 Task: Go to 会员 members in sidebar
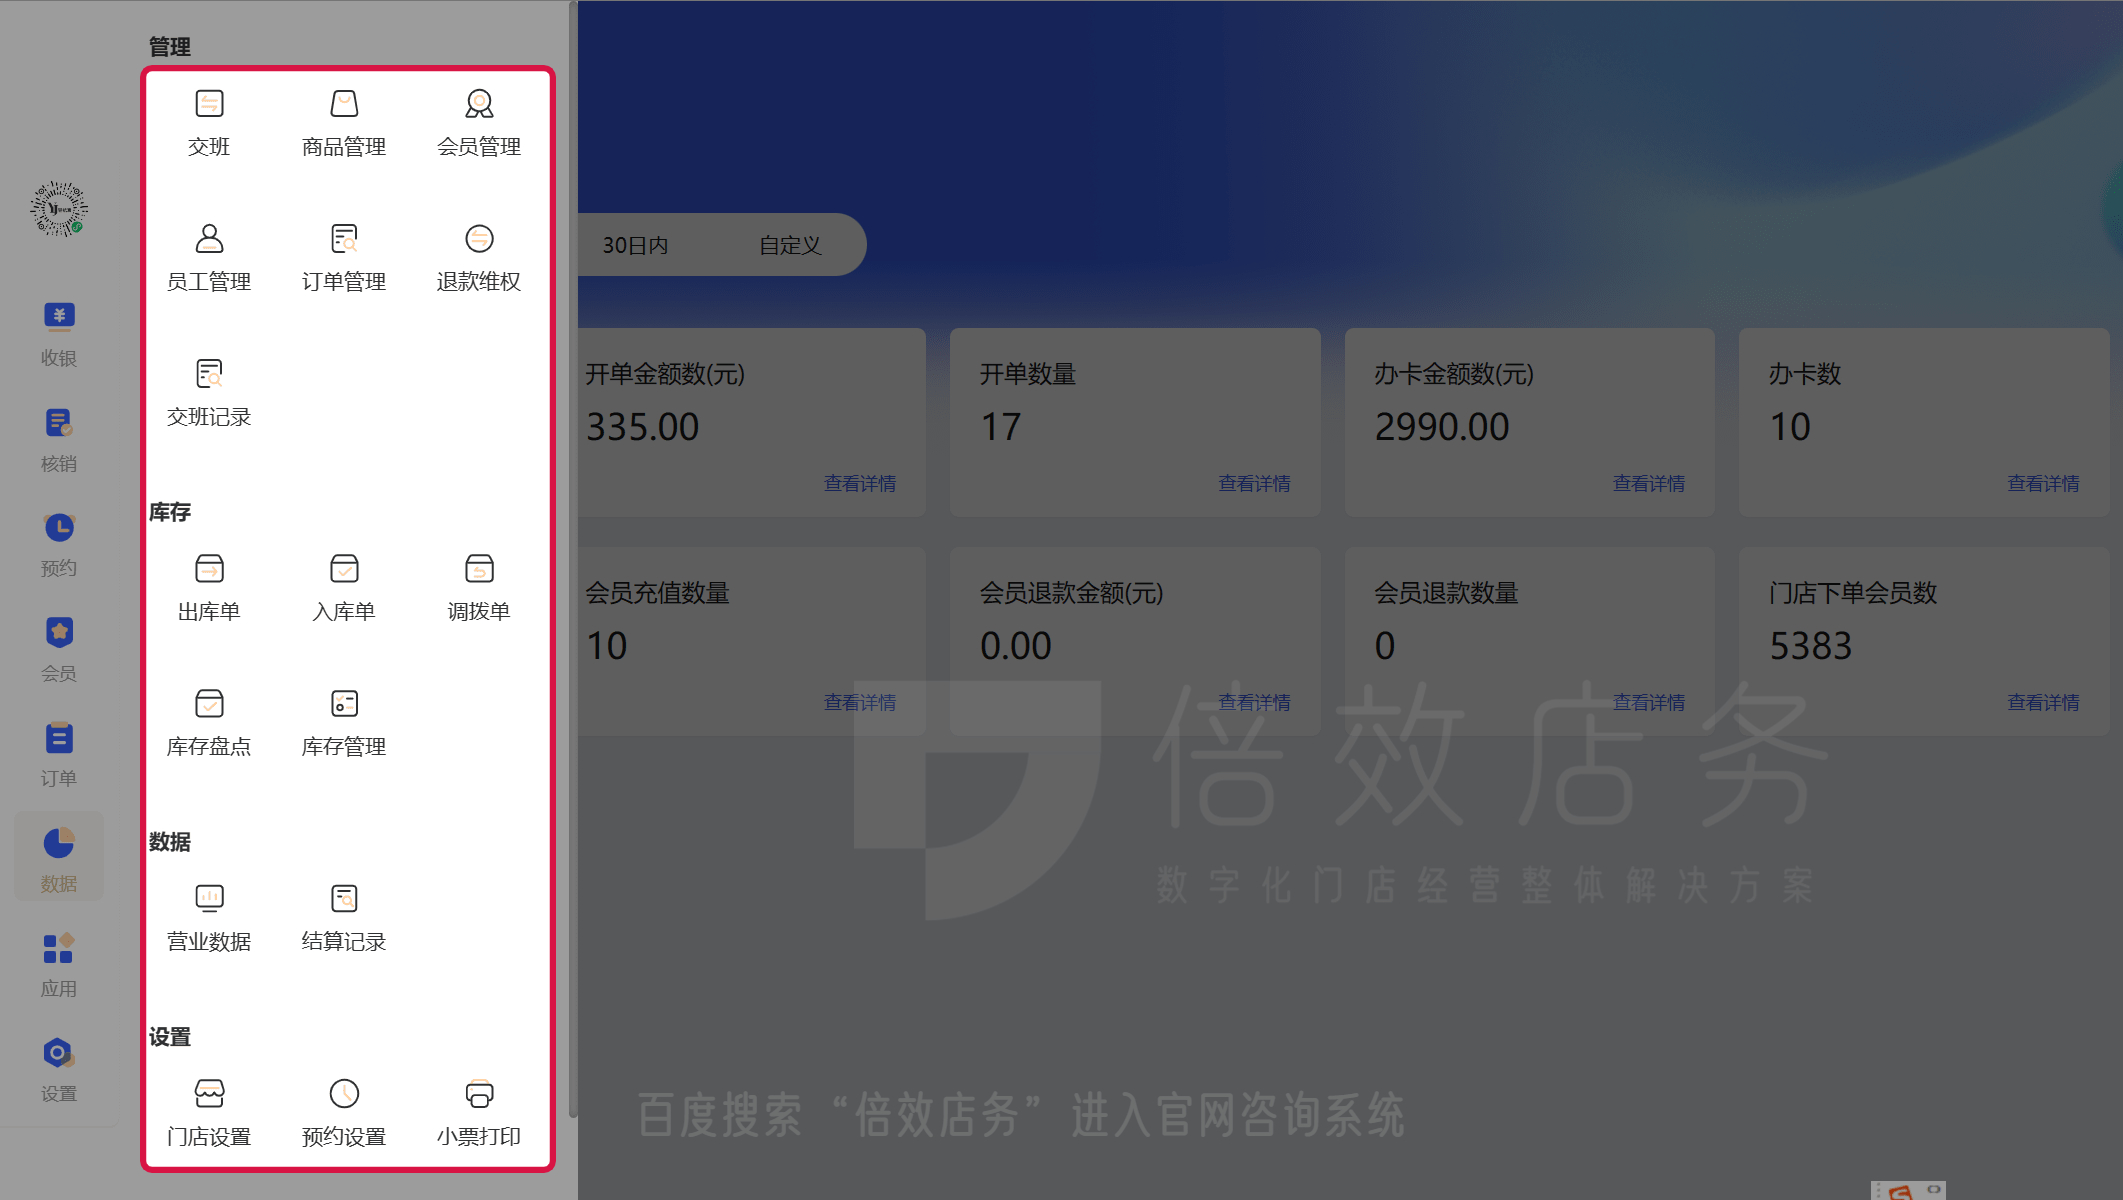59,650
